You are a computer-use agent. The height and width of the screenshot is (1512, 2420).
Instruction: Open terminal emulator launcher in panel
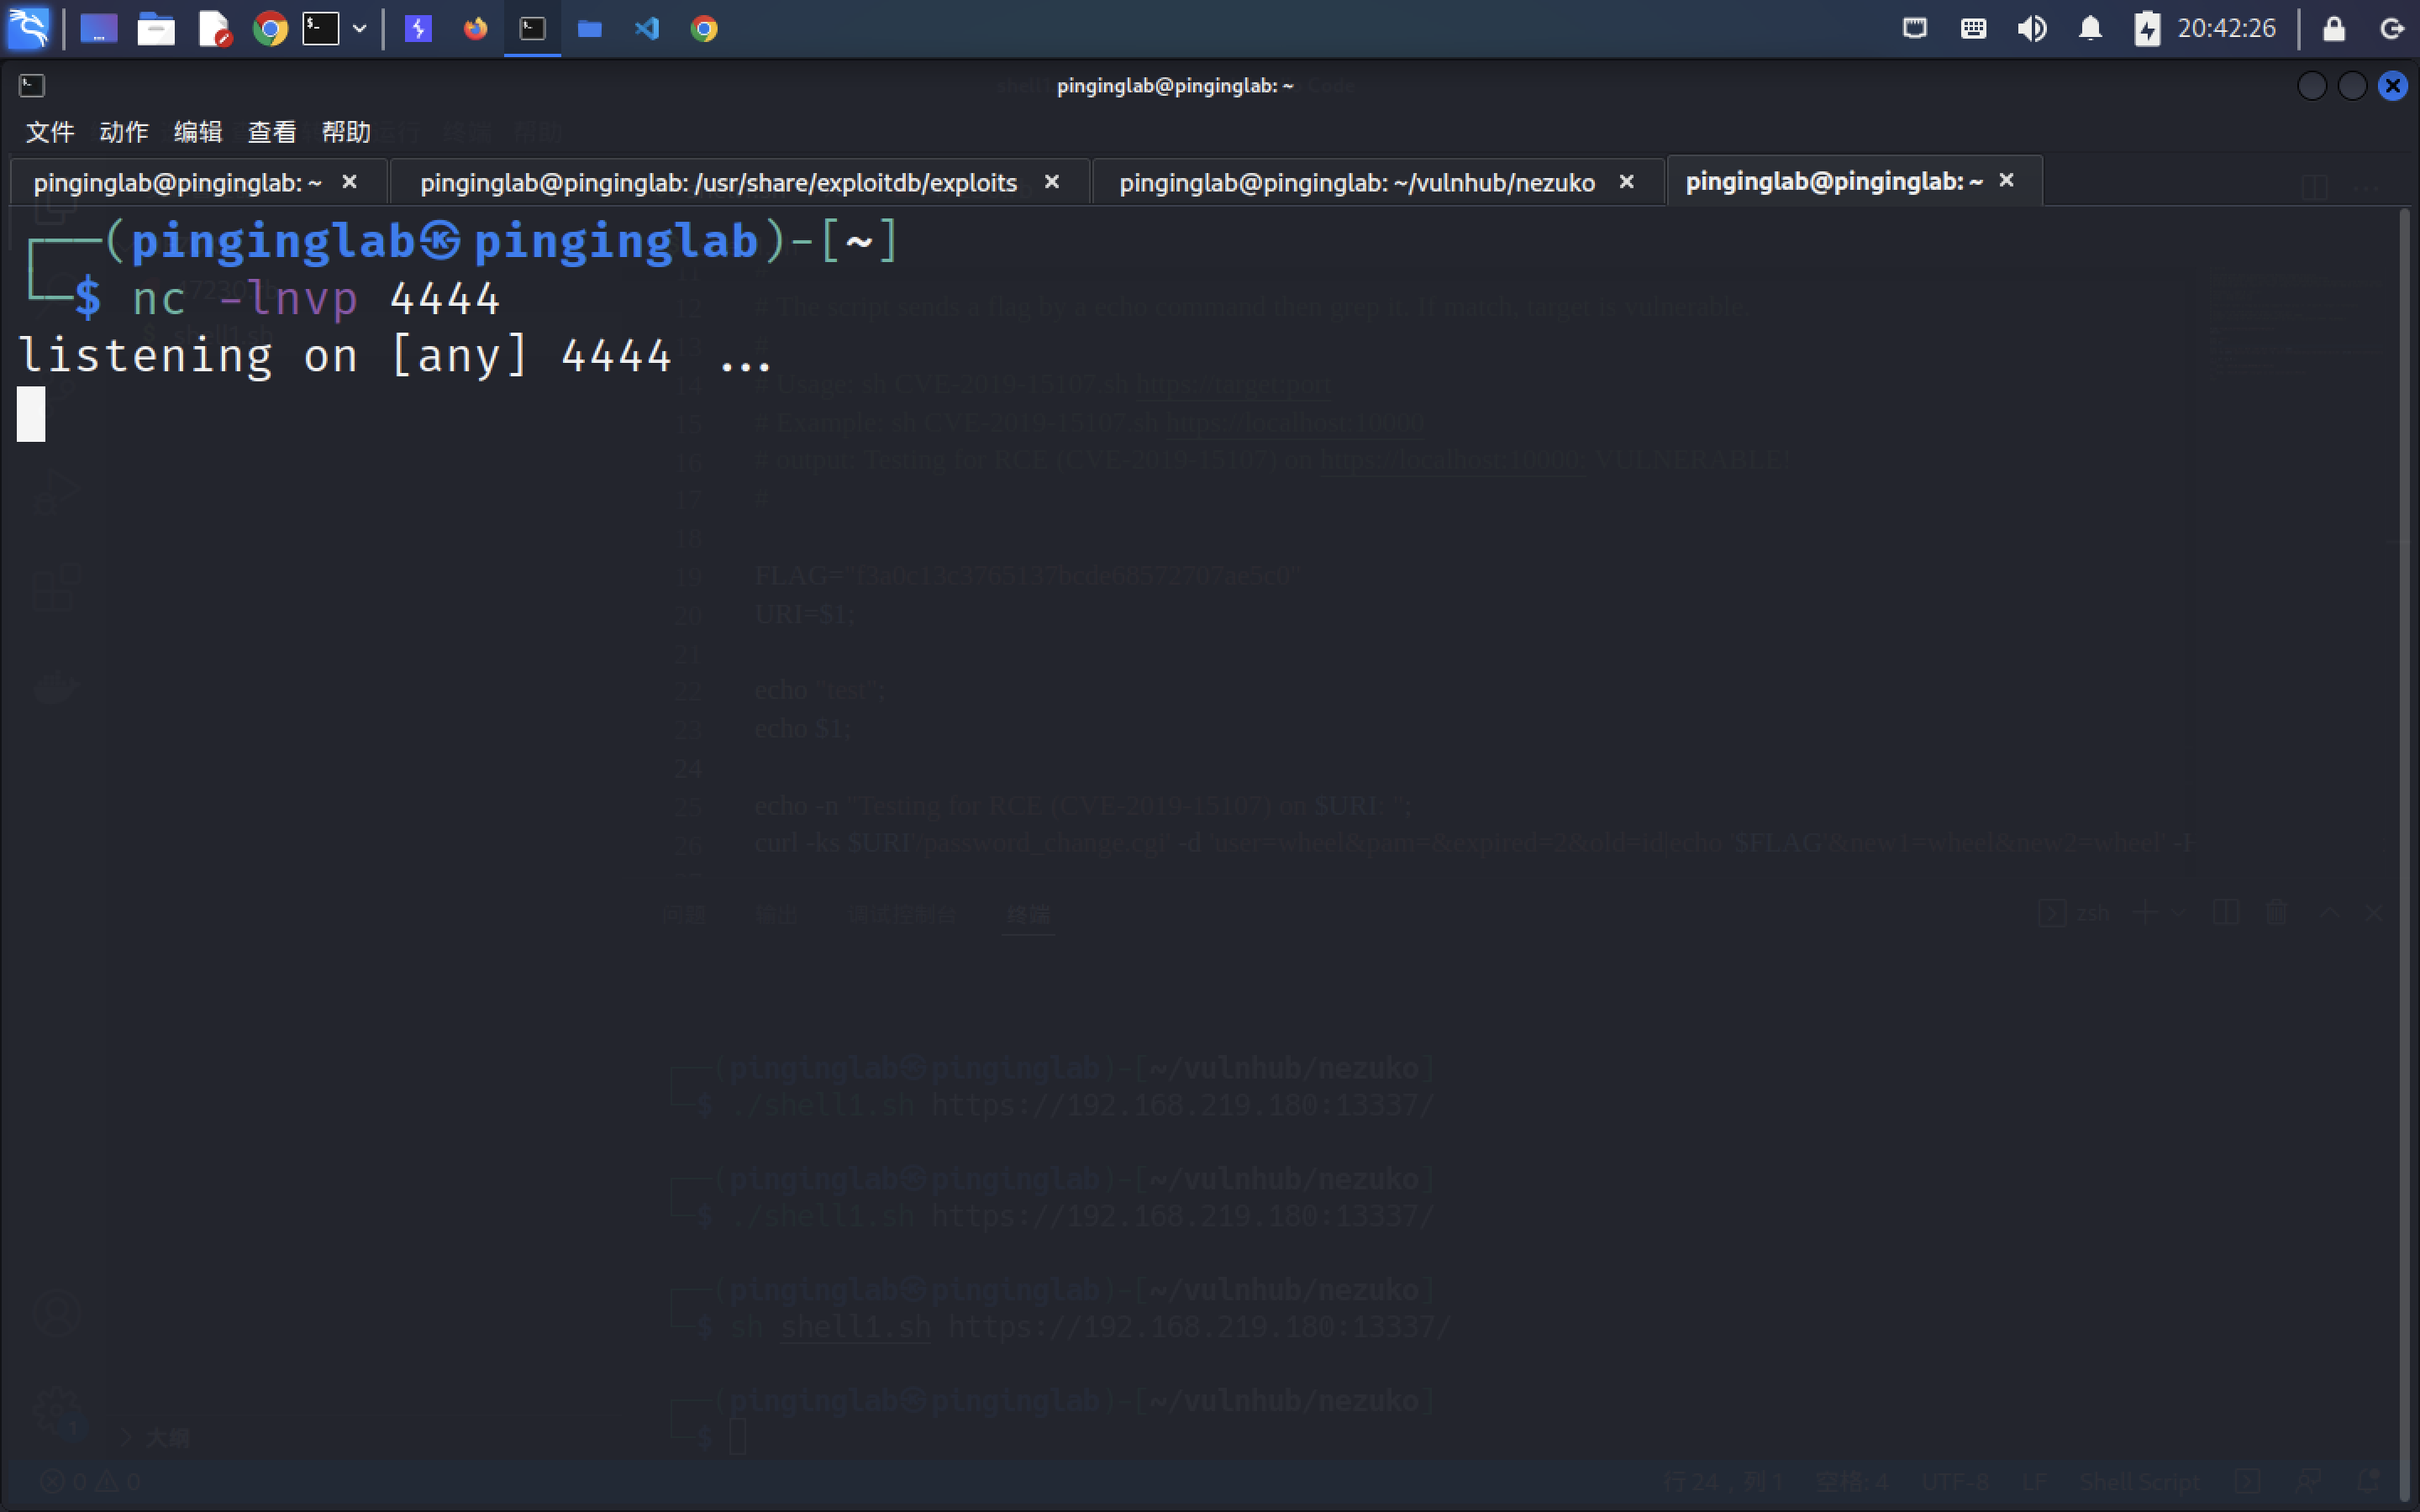(x=321, y=28)
